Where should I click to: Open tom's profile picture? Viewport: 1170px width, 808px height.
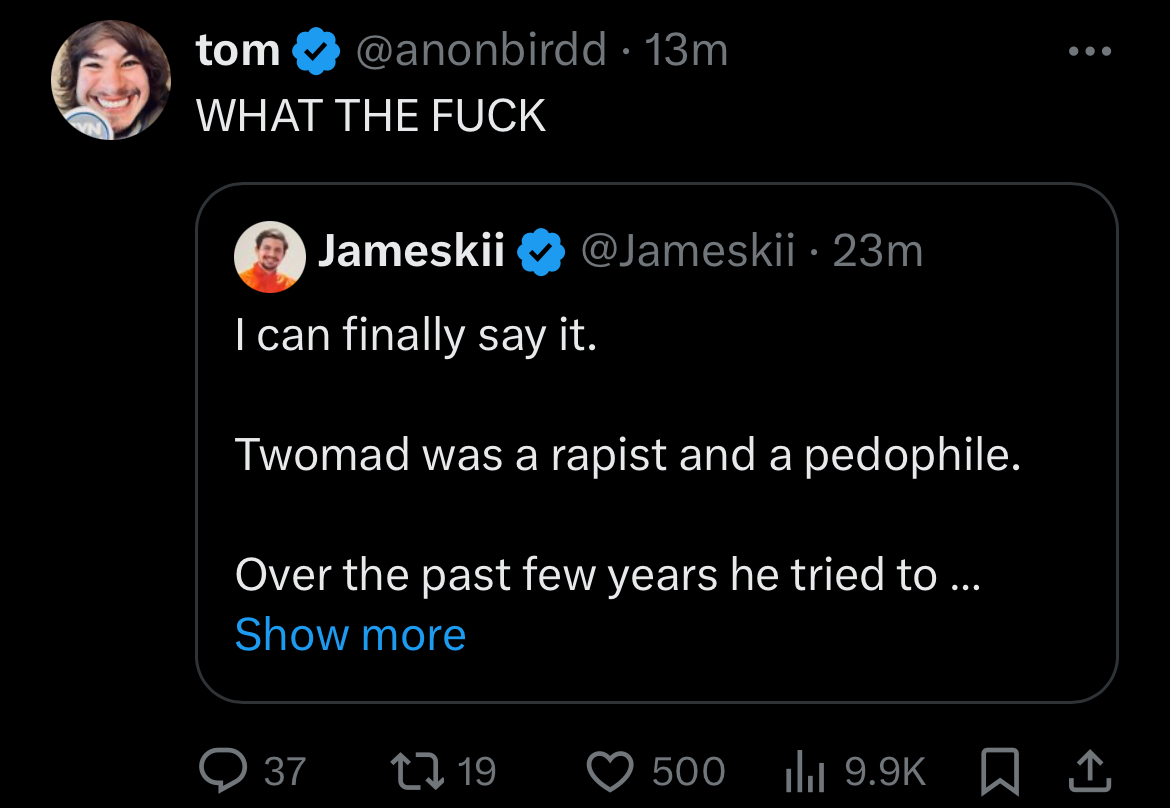point(111,80)
